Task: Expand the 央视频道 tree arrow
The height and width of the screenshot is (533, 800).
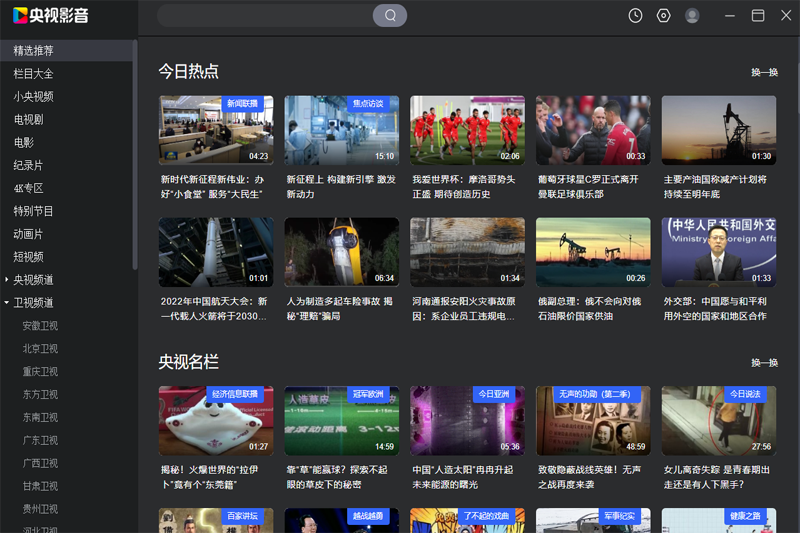Action: pos(7,280)
